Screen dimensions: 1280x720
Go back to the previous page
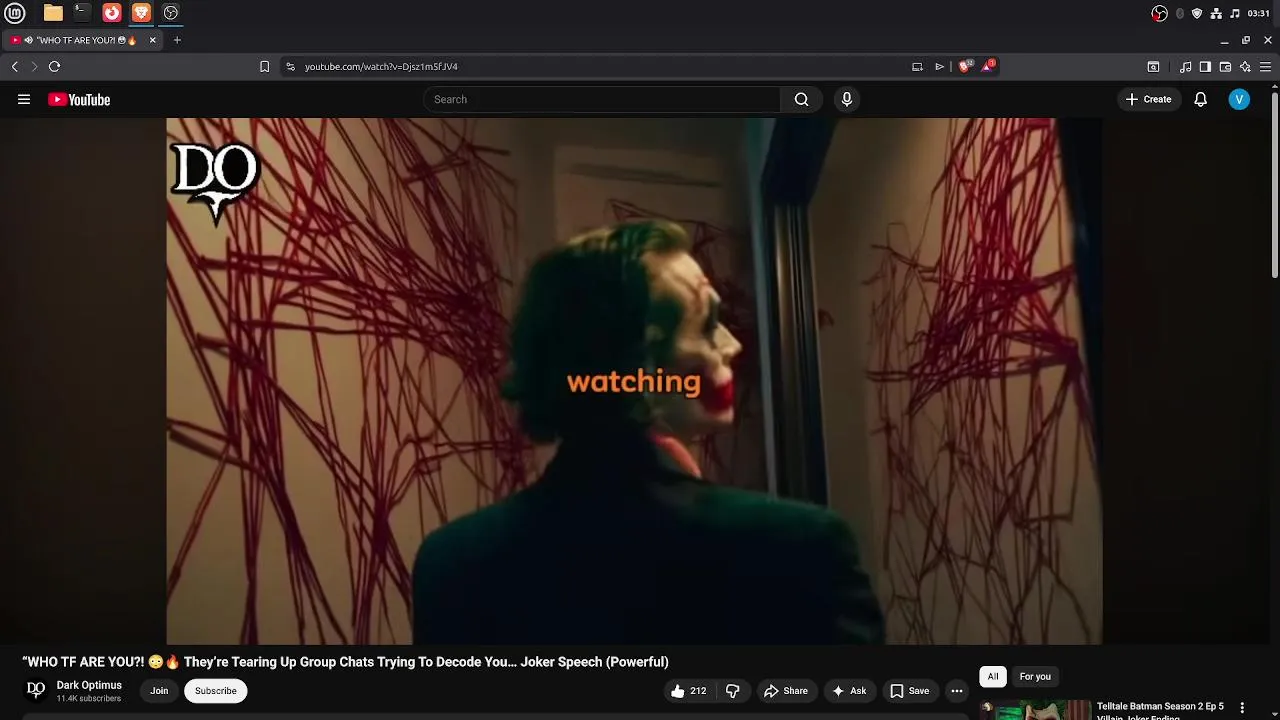click(15, 66)
